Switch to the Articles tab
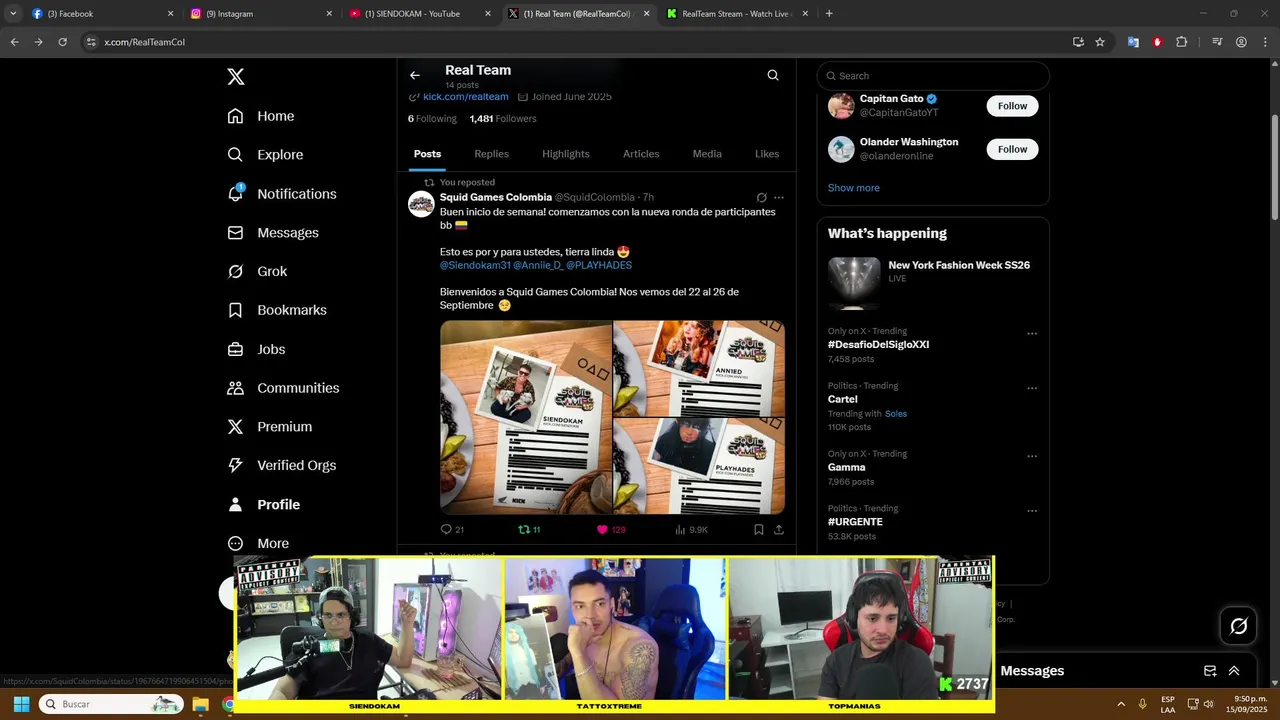Image resolution: width=1280 pixels, height=720 pixels. [641, 154]
